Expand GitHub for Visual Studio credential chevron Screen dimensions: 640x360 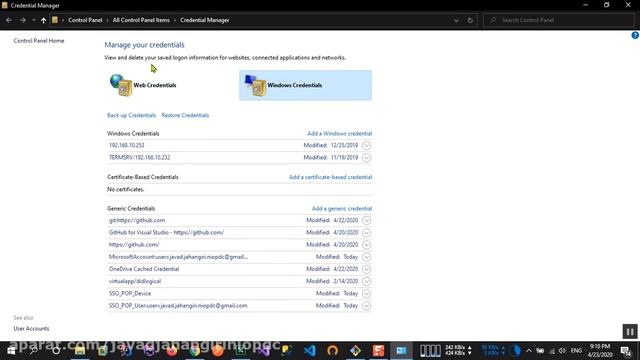coord(367,233)
